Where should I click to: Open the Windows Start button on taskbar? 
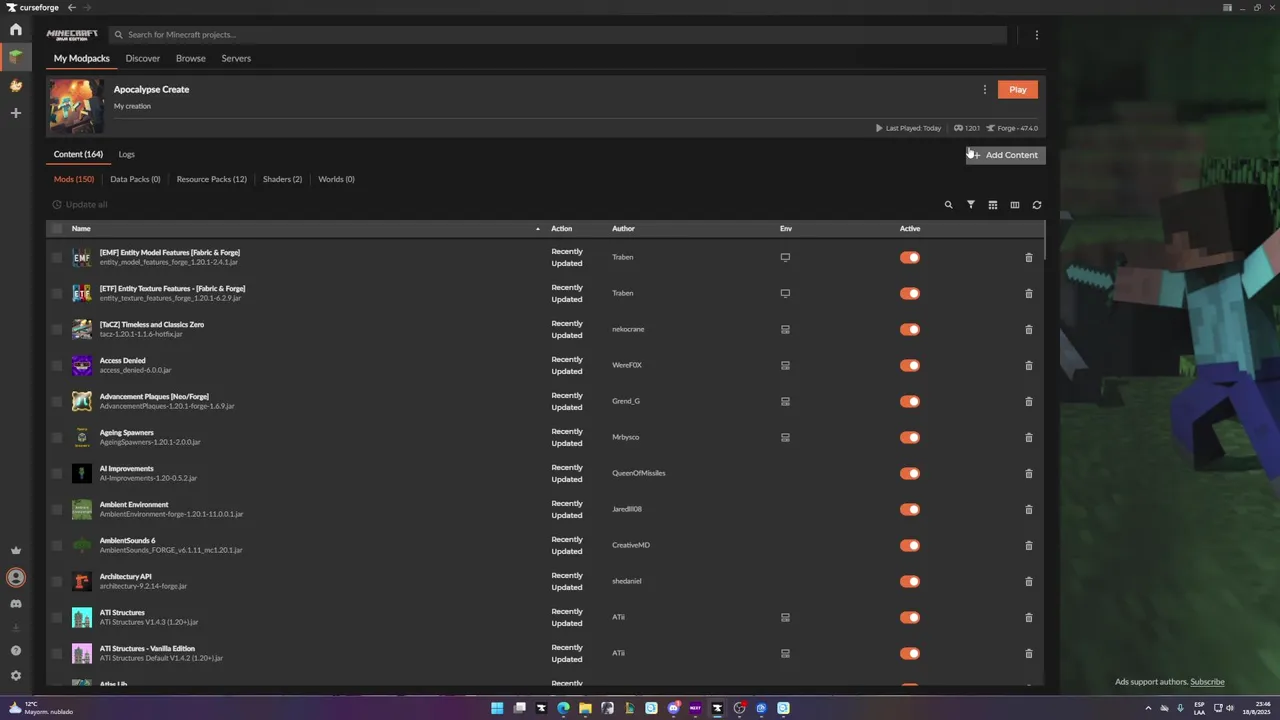pos(497,708)
